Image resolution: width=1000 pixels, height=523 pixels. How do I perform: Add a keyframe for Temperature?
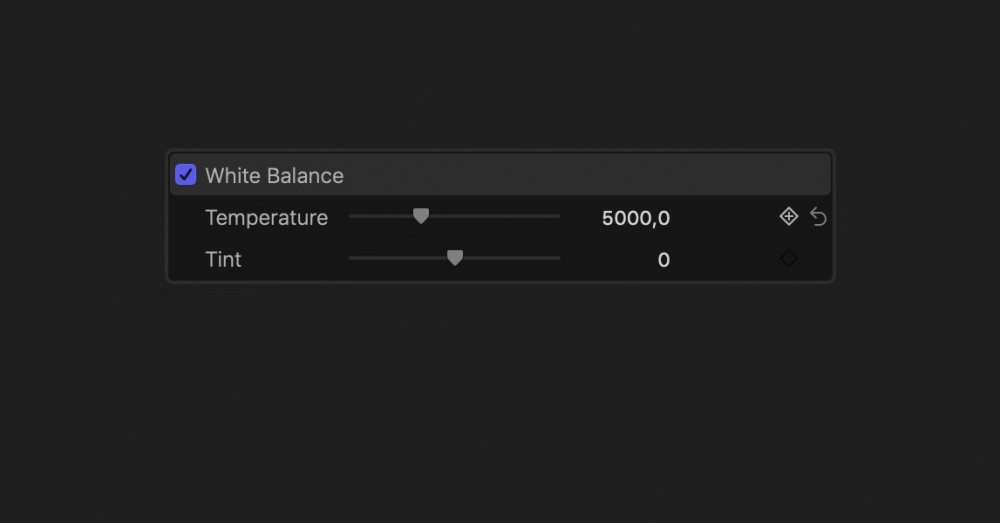tap(789, 216)
